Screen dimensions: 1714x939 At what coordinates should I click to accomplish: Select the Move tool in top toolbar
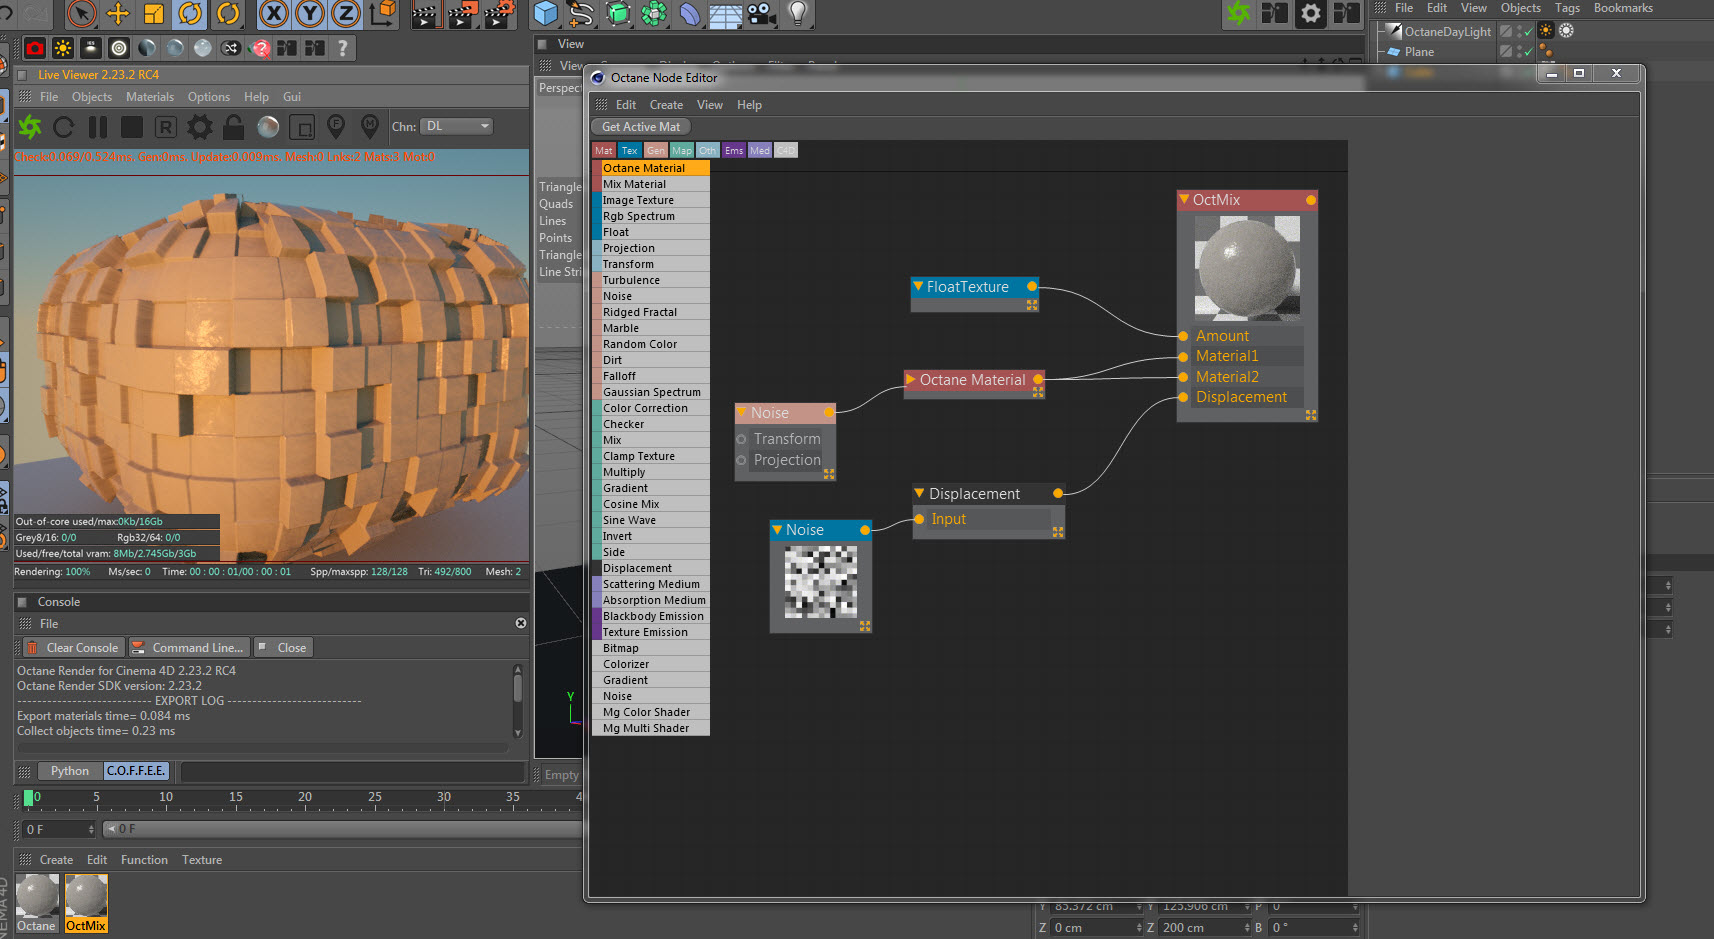click(x=118, y=13)
